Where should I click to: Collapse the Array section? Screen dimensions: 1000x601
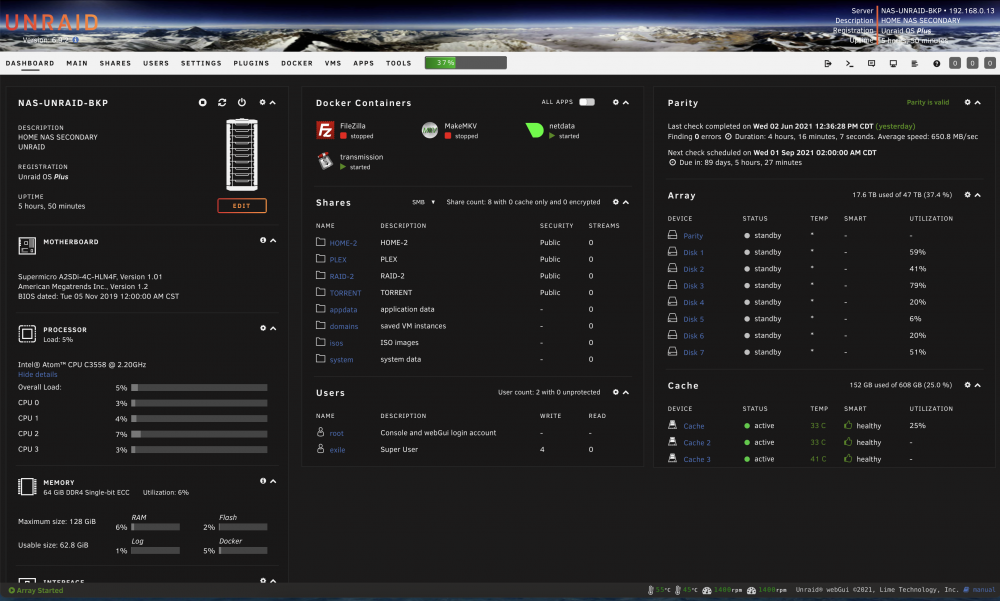[978, 195]
